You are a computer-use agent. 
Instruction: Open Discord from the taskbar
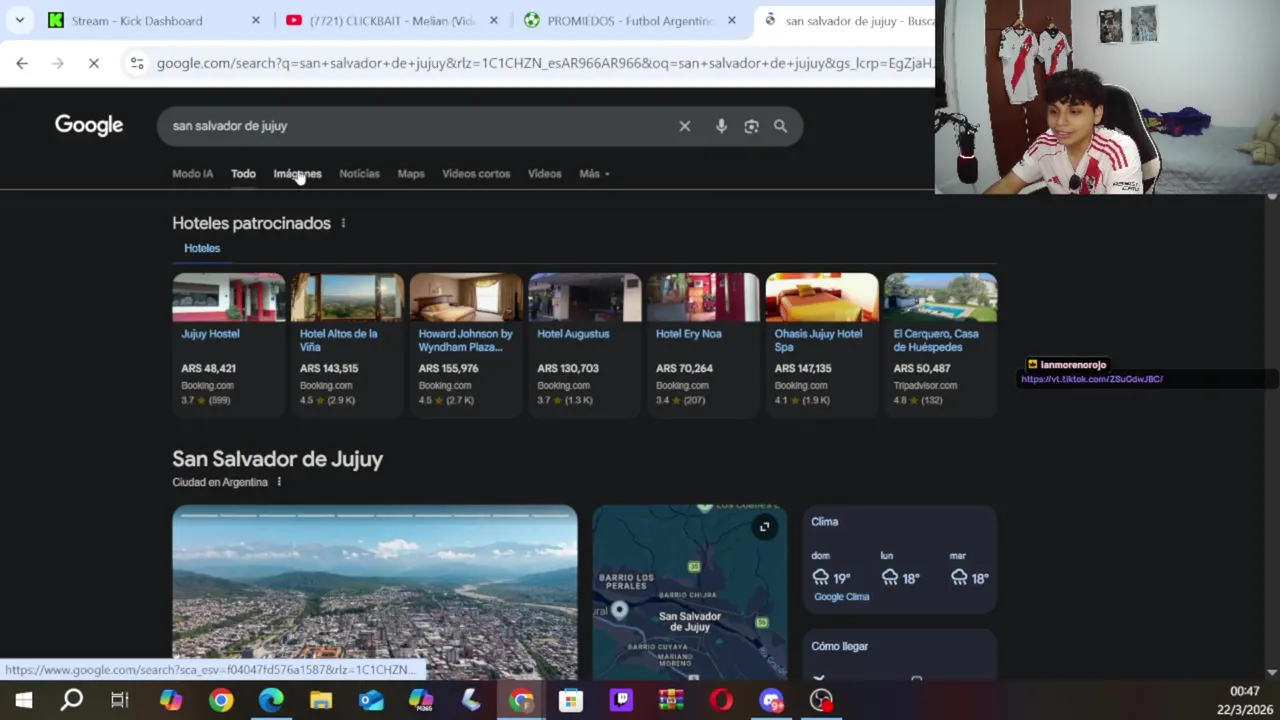(x=771, y=700)
